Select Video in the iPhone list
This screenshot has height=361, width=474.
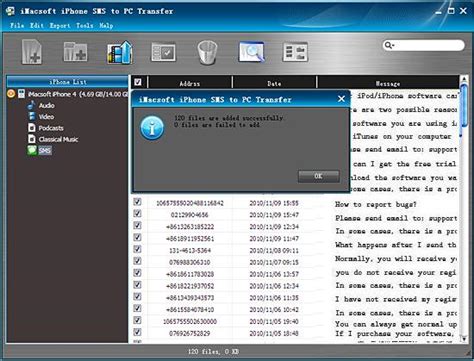point(46,117)
